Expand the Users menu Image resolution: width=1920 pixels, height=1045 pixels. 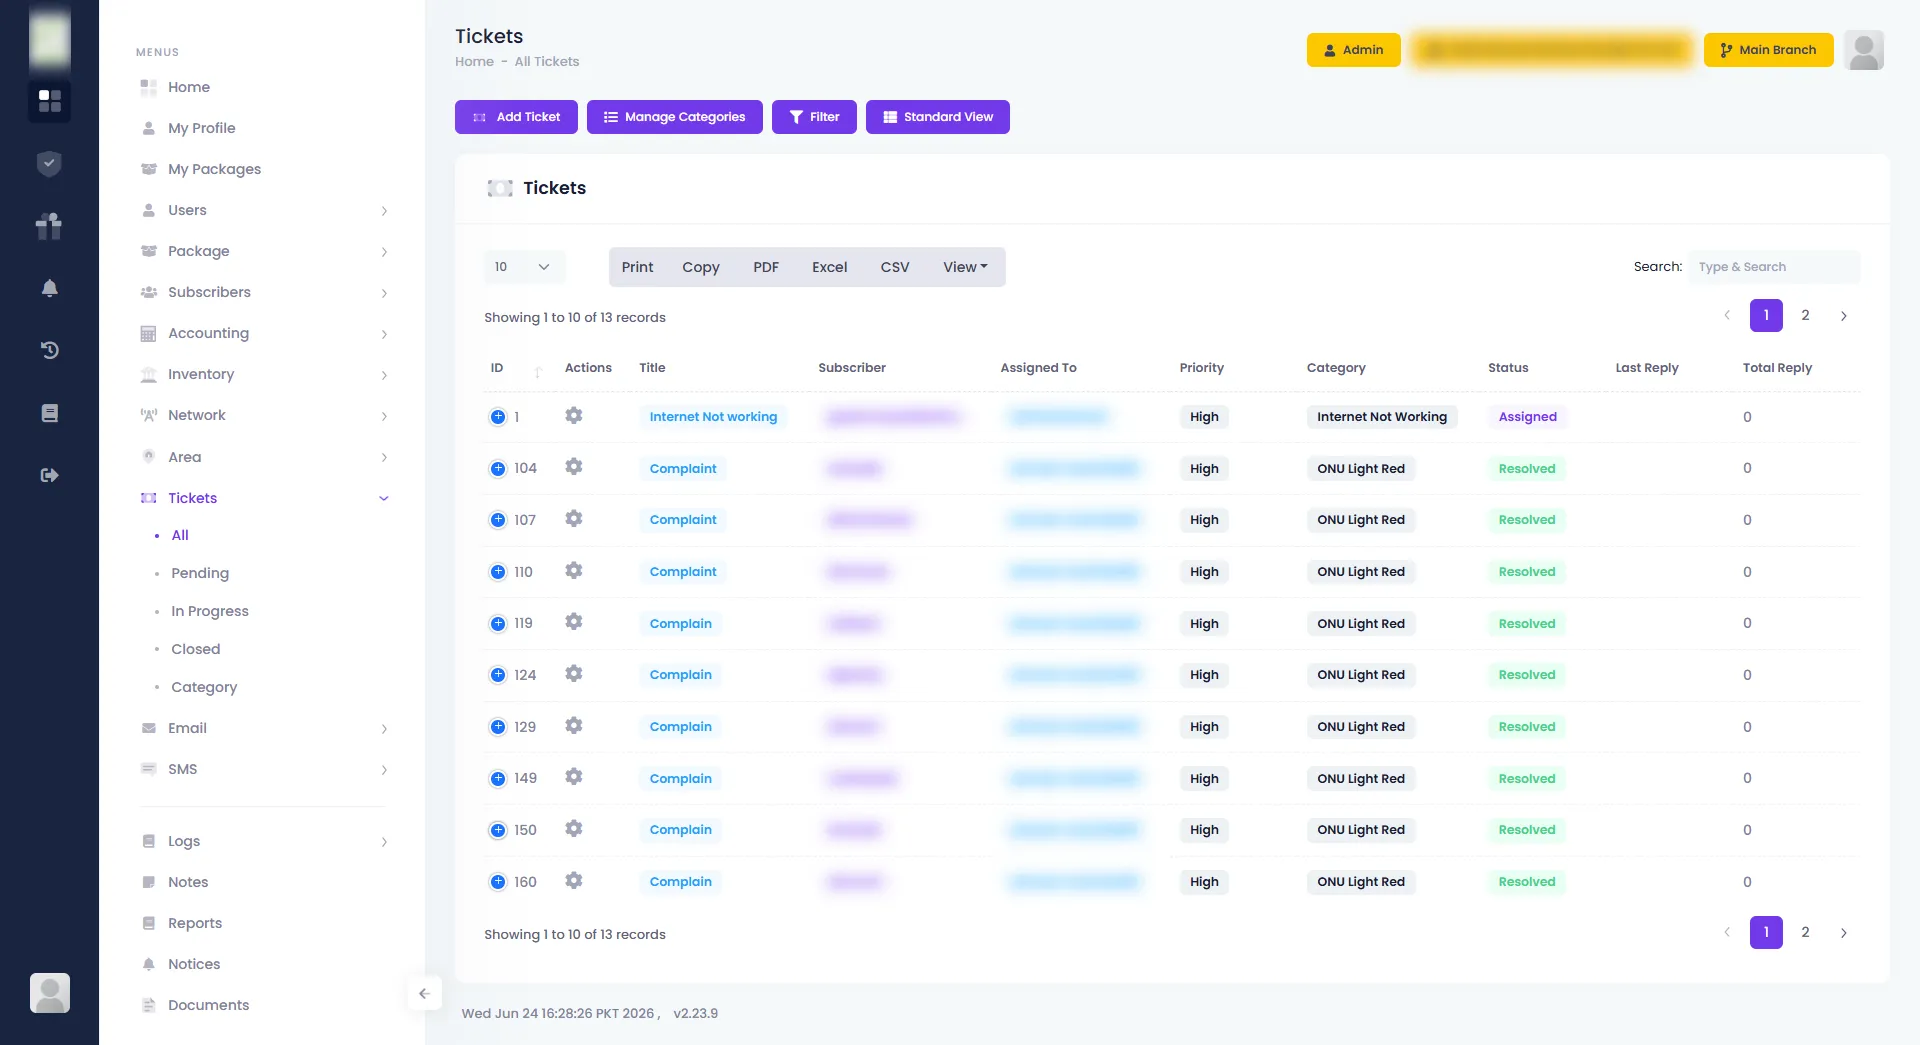(x=264, y=210)
